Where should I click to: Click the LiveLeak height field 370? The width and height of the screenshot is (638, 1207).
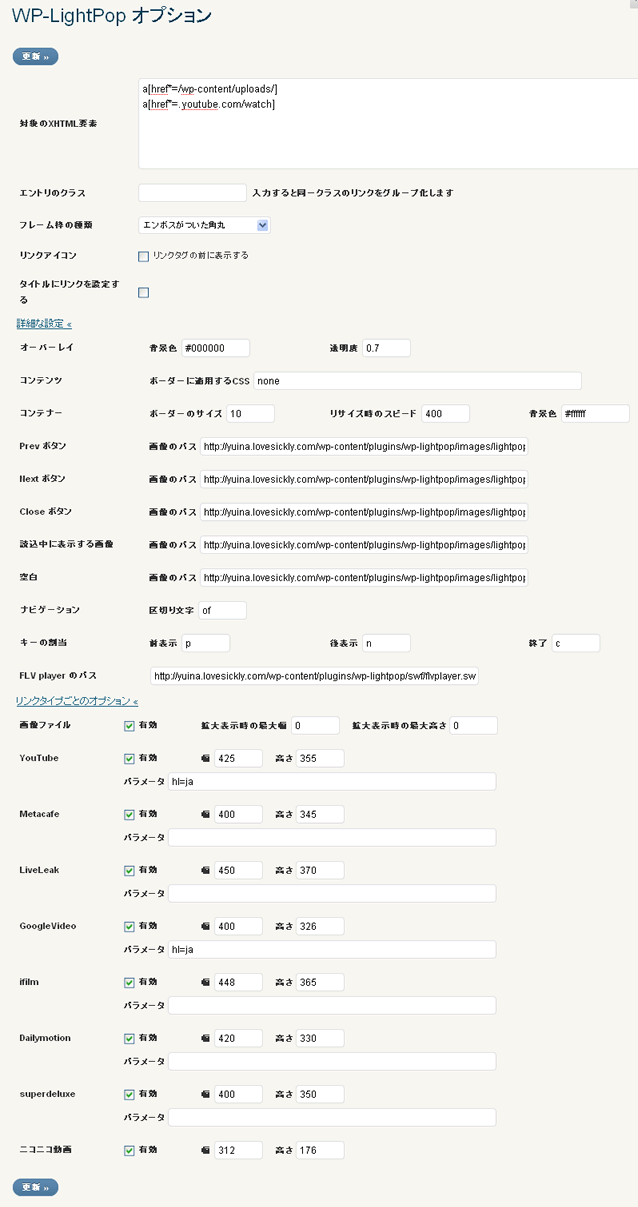click(320, 870)
